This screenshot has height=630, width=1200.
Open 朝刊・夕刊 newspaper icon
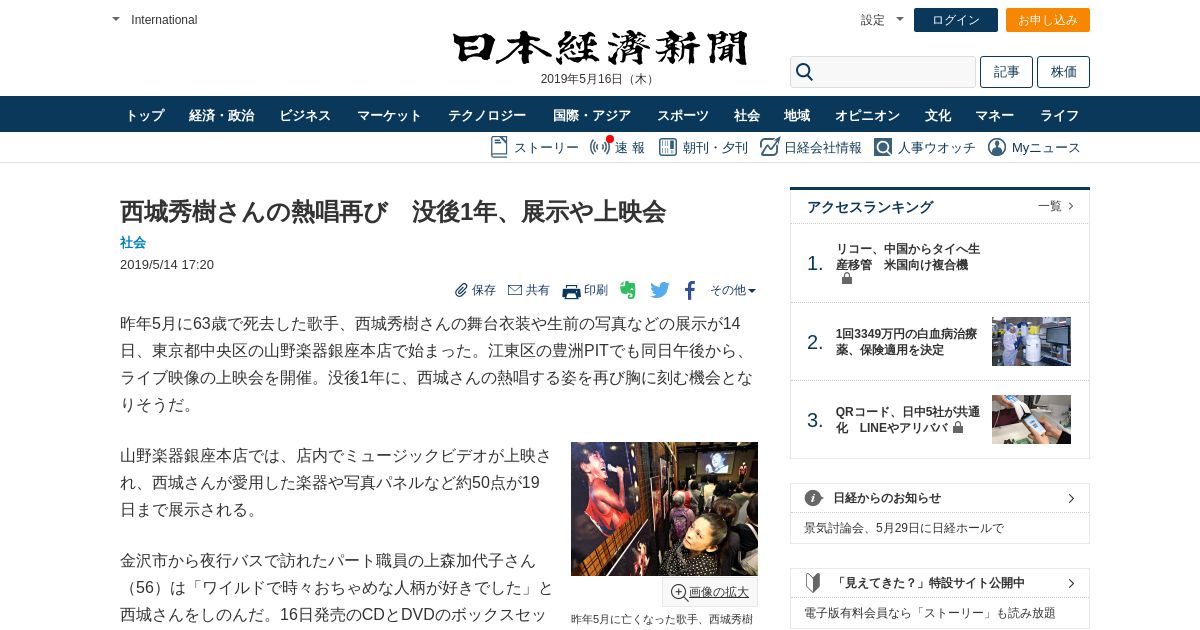pyautogui.click(x=667, y=147)
